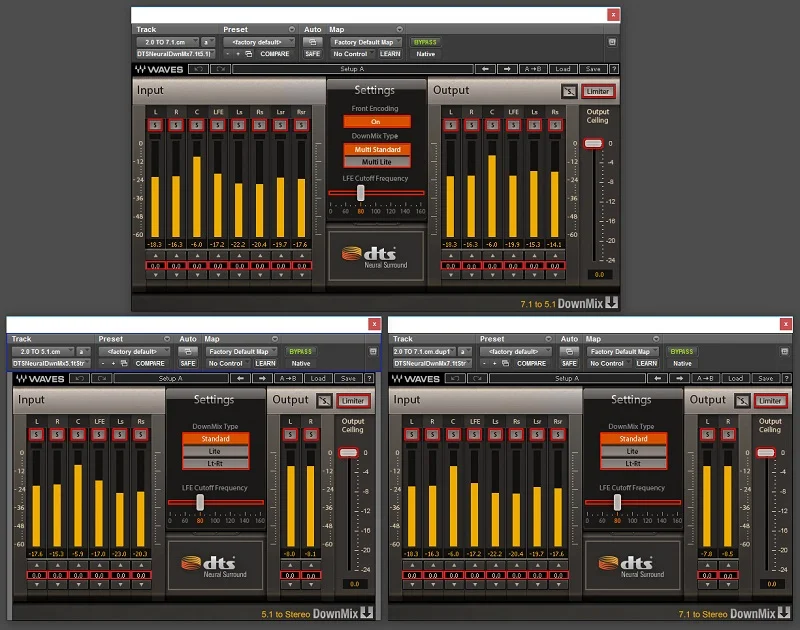The width and height of the screenshot is (800, 630).
Task: Click output link icon beside Limiter in 7.1 to 5.1
Action: [569, 91]
